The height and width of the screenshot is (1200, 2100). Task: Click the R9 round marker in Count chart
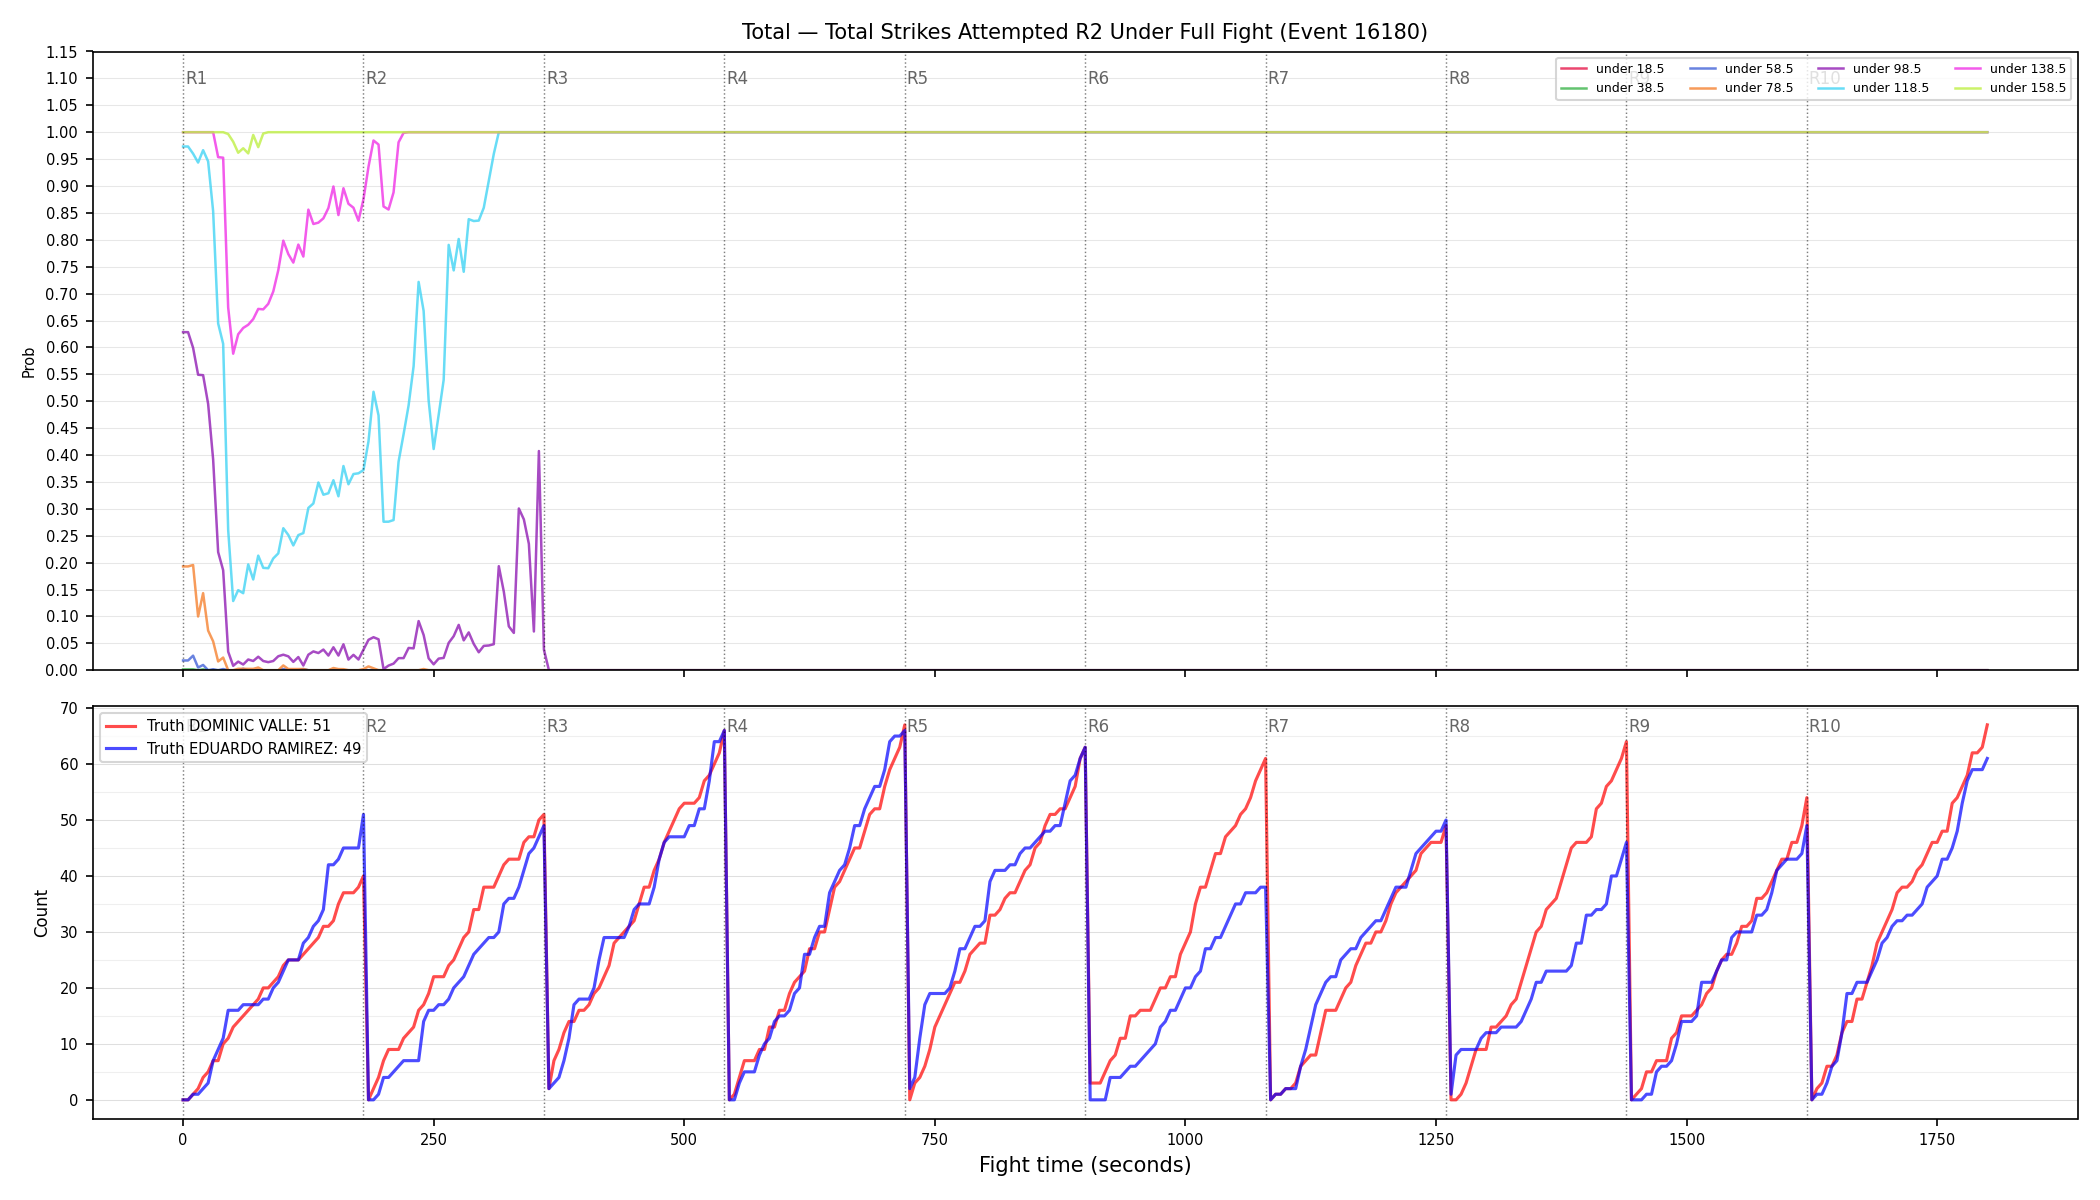pos(1639,726)
